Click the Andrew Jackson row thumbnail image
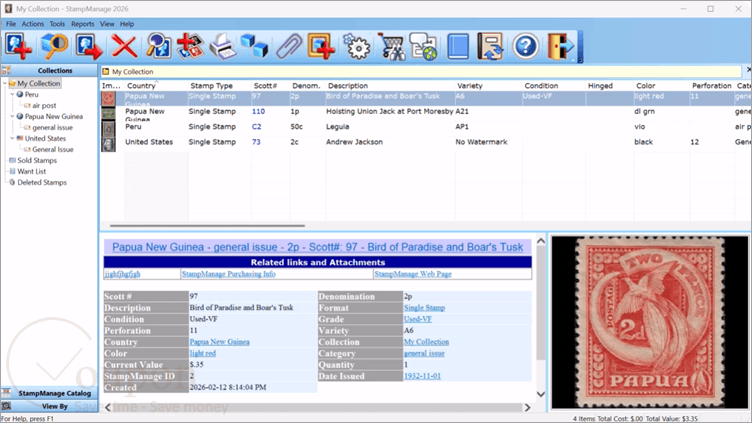The height and width of the screenshot is (423, 752). tap(108, 144)
